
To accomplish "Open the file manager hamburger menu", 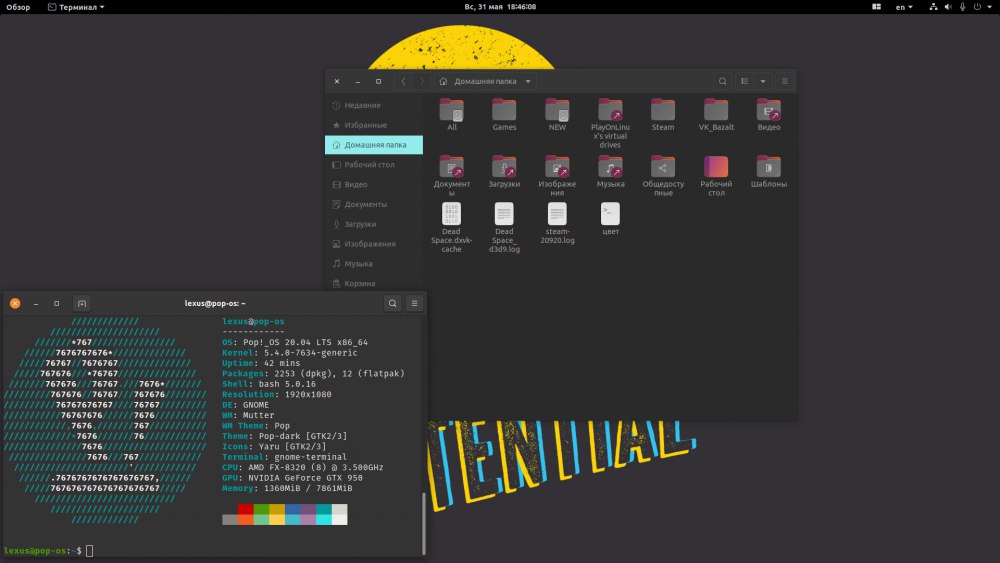I will [x=784, y=81].
